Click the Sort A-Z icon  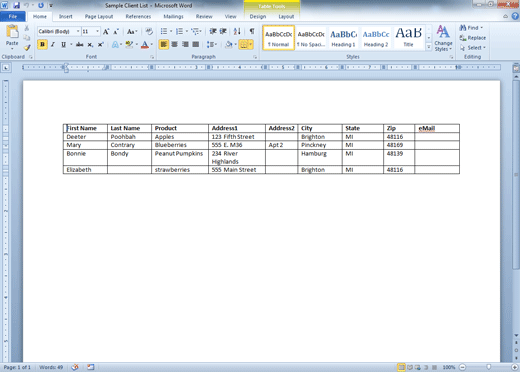237,31
